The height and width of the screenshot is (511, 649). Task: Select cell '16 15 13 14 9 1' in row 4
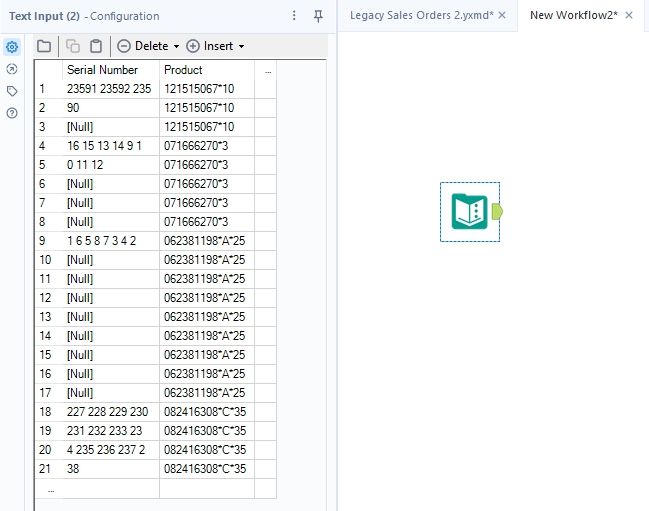point(111,146)
